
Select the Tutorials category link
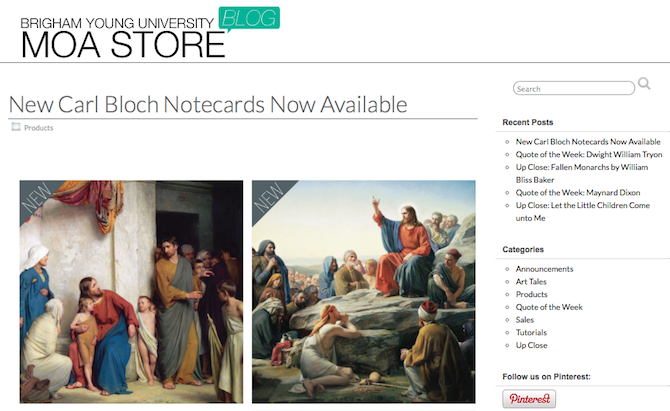pos(531,332)
